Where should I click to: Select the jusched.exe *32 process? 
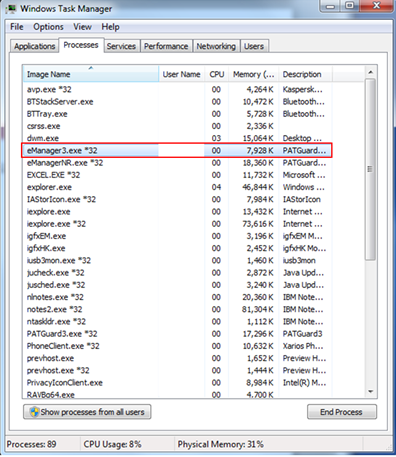click(x=177, y=285)
